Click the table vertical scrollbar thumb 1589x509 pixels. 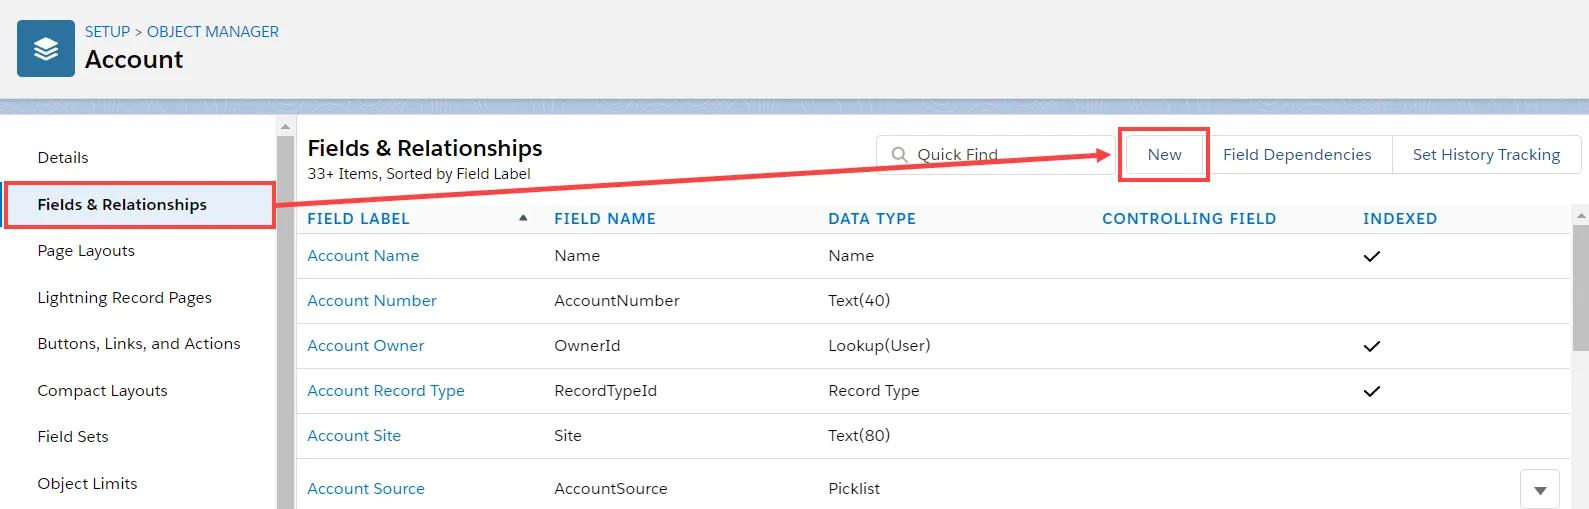pyautogui.click(x=1581, y=288)
